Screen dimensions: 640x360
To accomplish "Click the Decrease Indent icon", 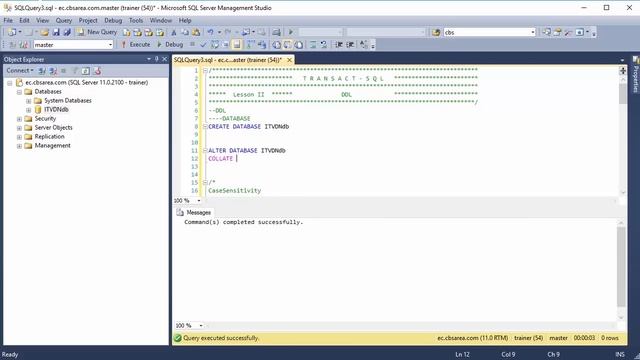I will click(x=339, y=44).
